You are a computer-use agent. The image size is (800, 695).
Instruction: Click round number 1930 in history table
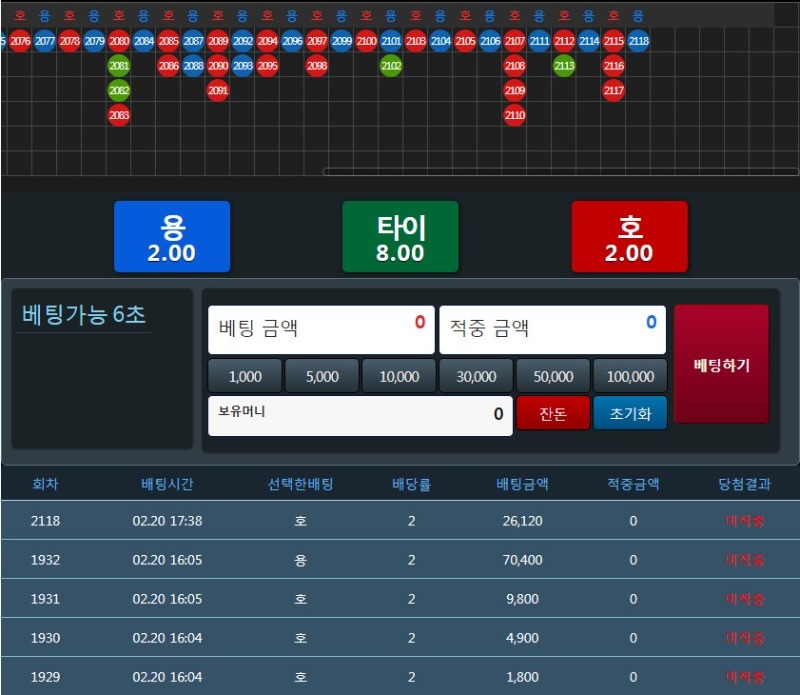click(x=45, y=638)
